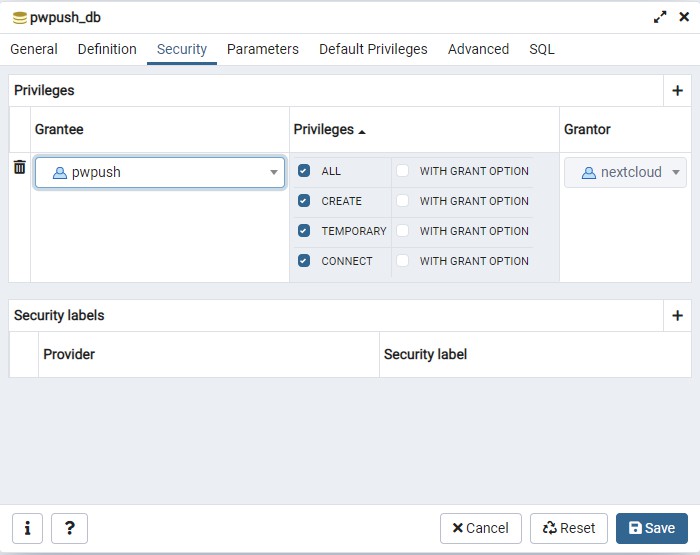The image size is (700, 555).
Task: Enable WITH GRANT OPTION for CONNECT
Action: coord(403,261)
